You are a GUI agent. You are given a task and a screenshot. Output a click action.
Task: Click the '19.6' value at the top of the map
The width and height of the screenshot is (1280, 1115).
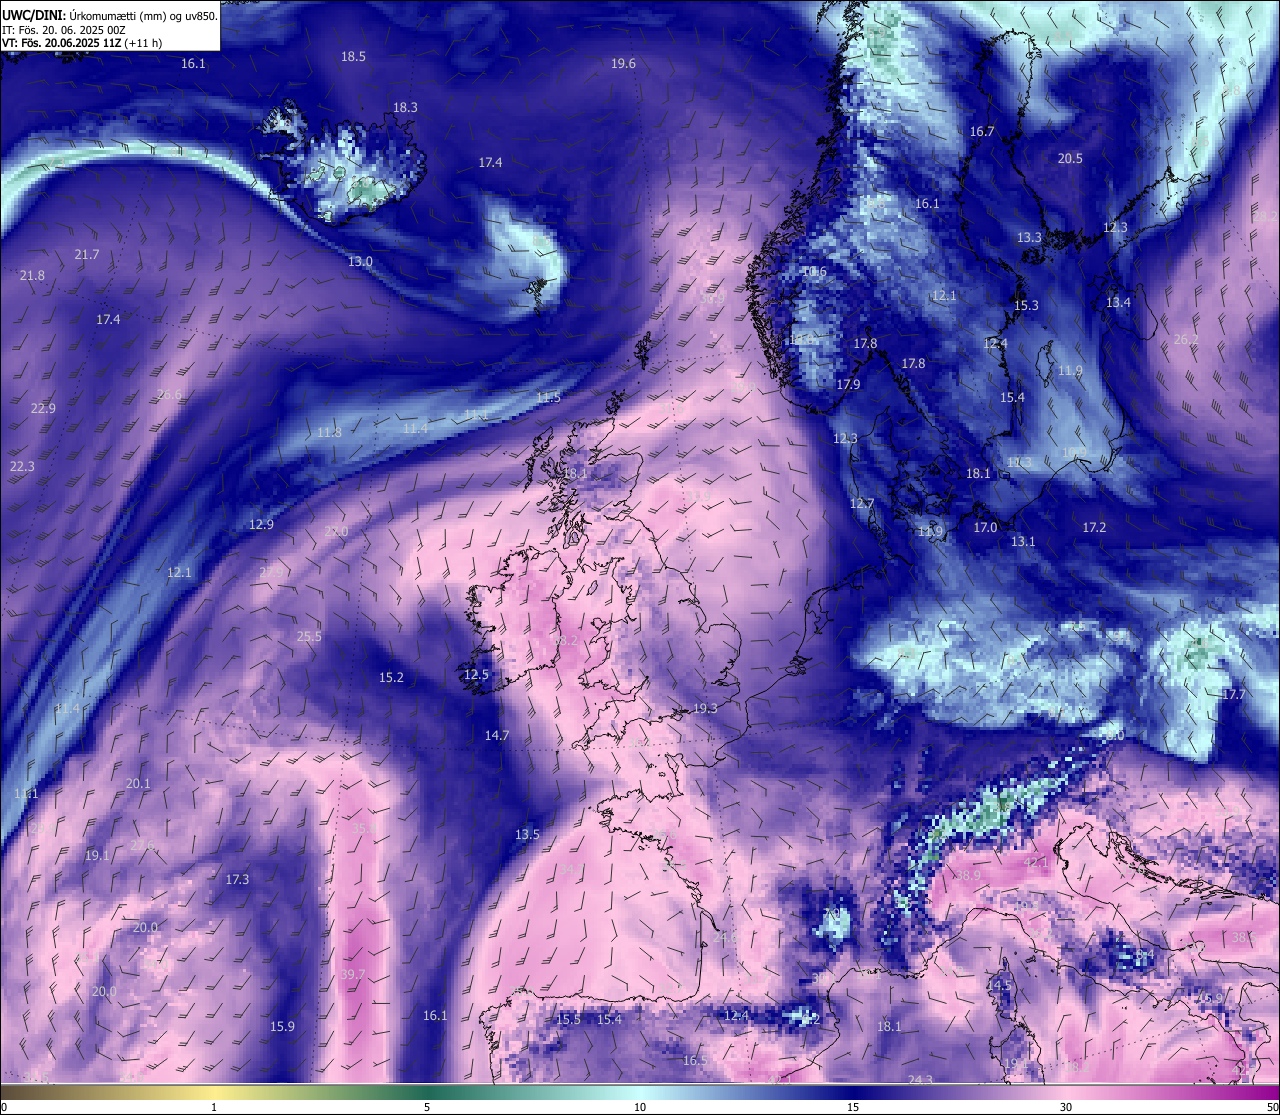coord(623,64)
